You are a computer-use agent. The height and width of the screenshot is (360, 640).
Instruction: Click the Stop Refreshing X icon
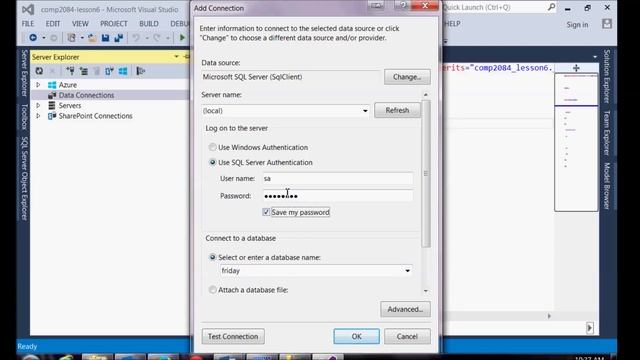coord(52,71)
